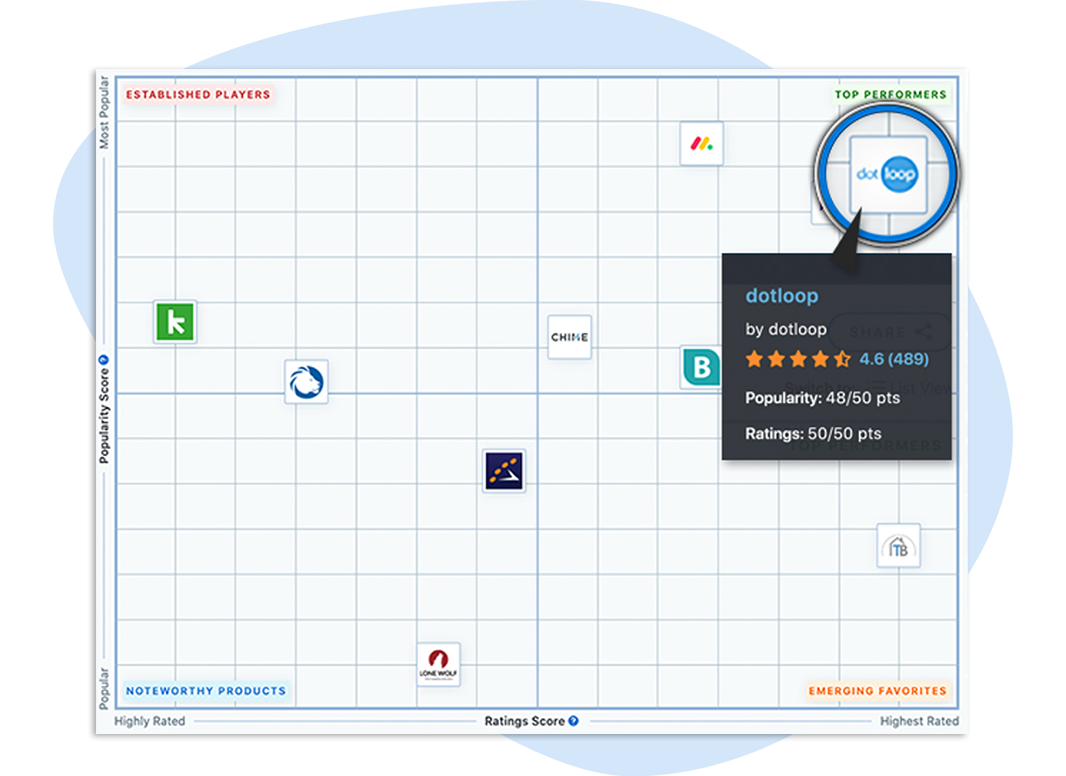Click the blue lion logo tile

[x=306, y=382]
